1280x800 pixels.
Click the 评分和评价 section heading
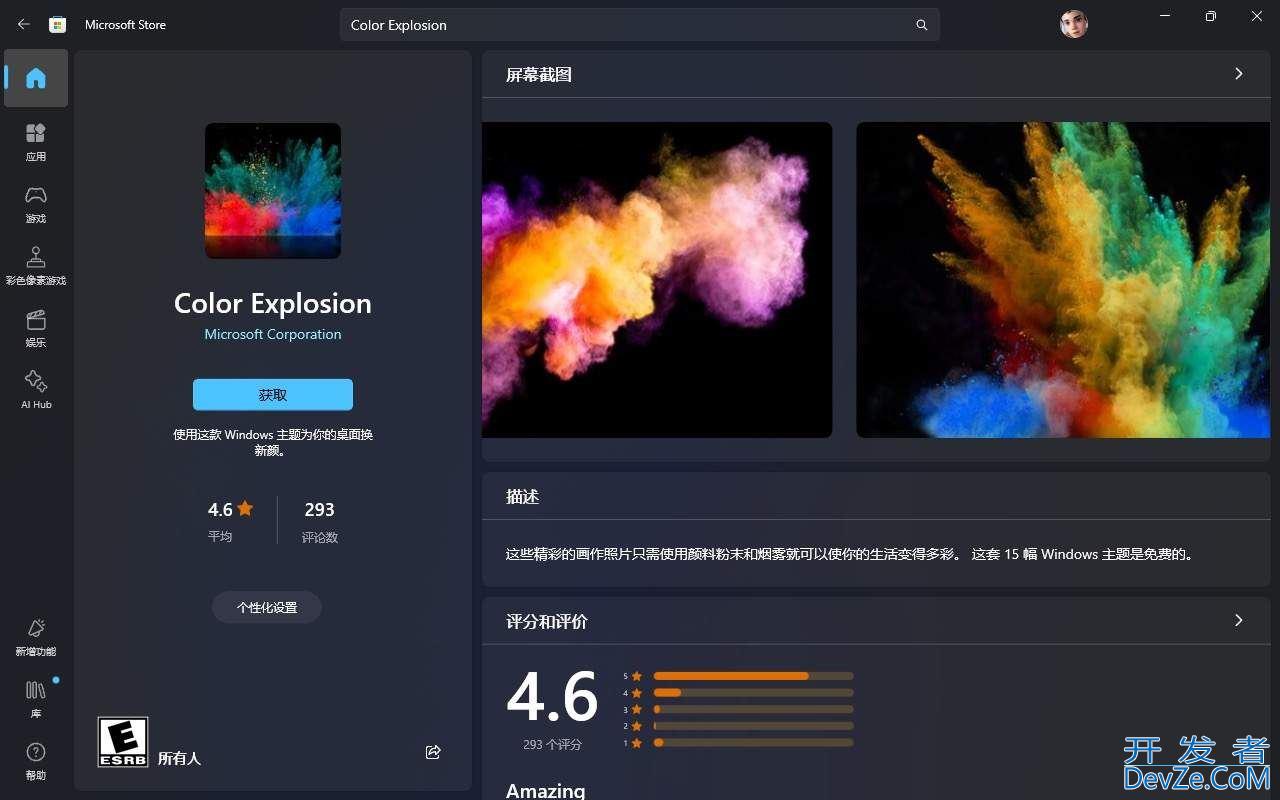[547, 622]
